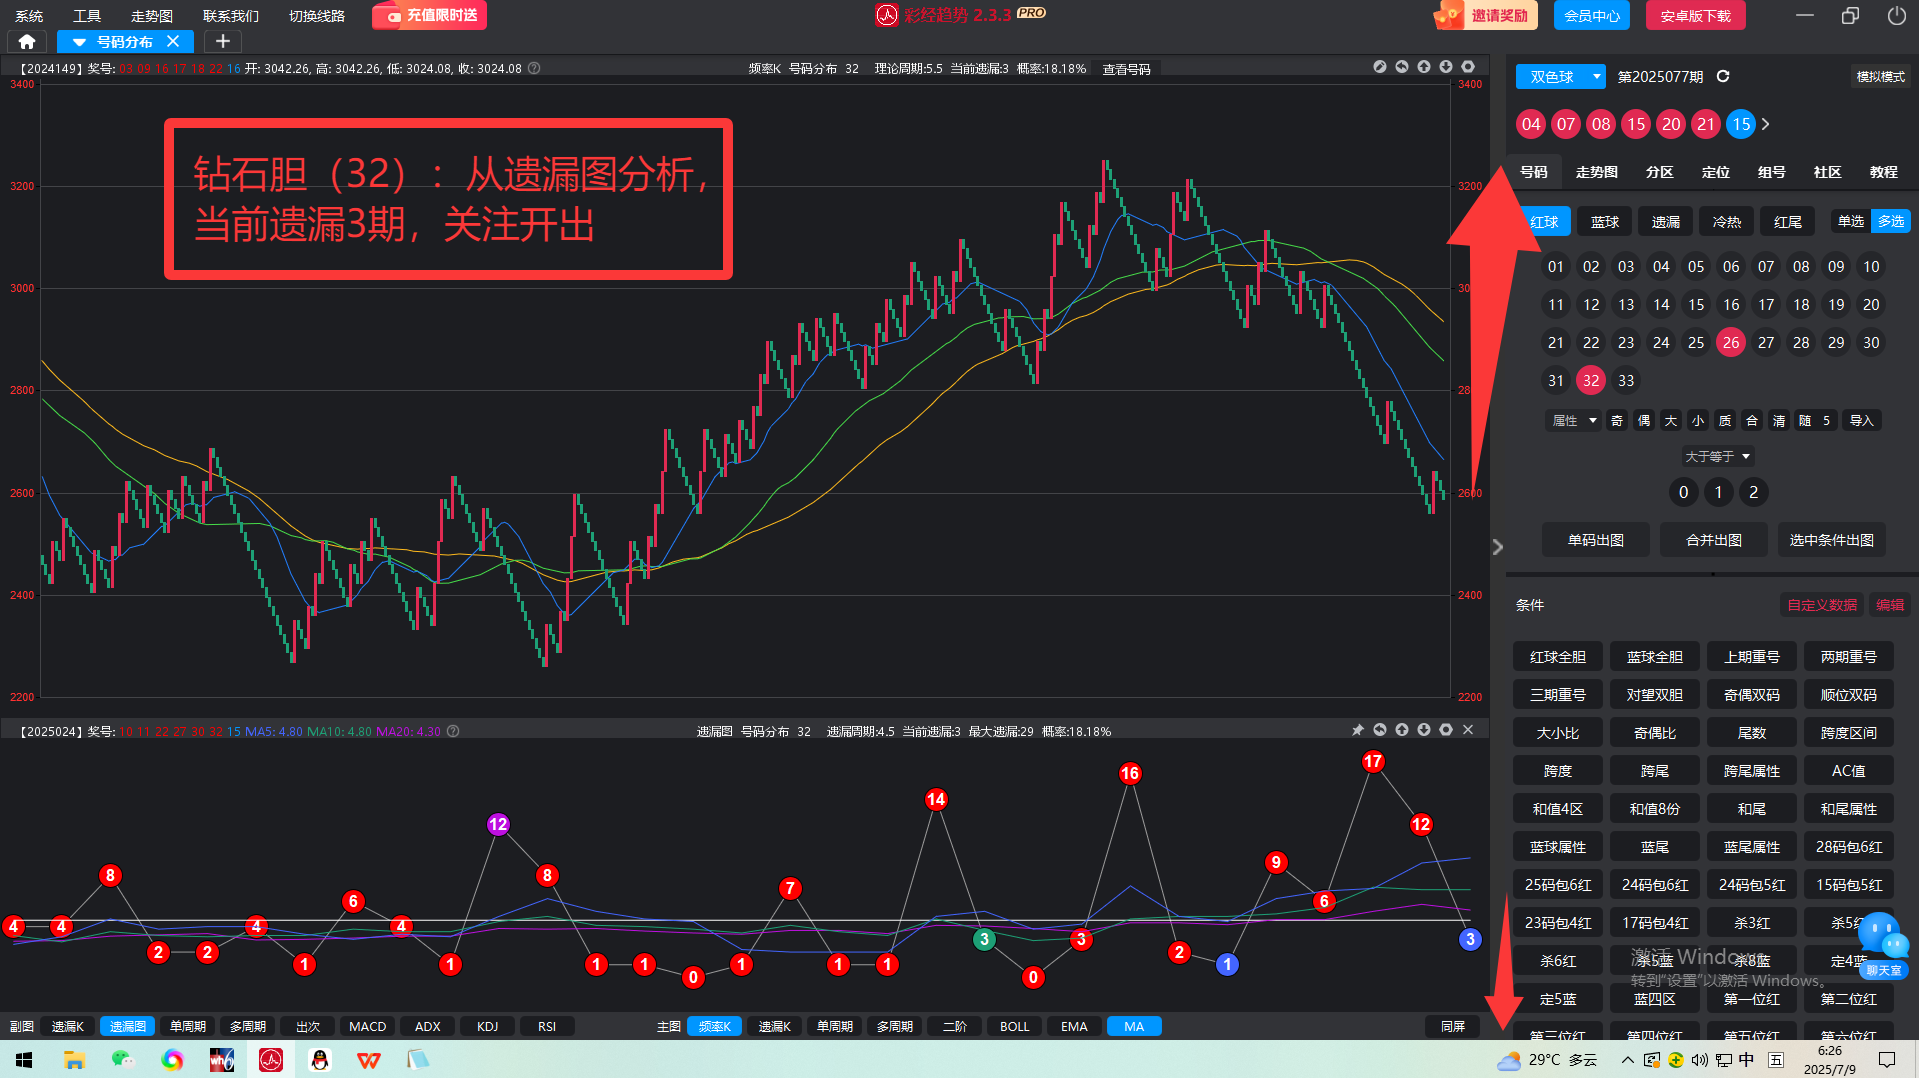Open the 切换线路 menu

pos(317,16)
